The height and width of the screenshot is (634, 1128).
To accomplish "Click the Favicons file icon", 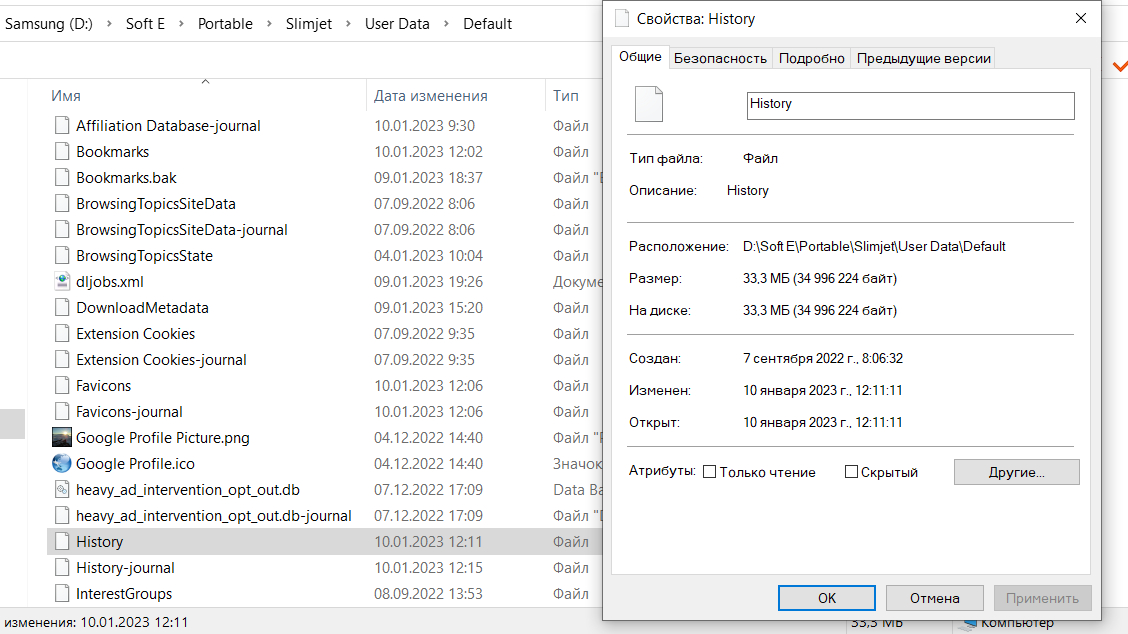I will pyautogui.click(x=62, y=386).
